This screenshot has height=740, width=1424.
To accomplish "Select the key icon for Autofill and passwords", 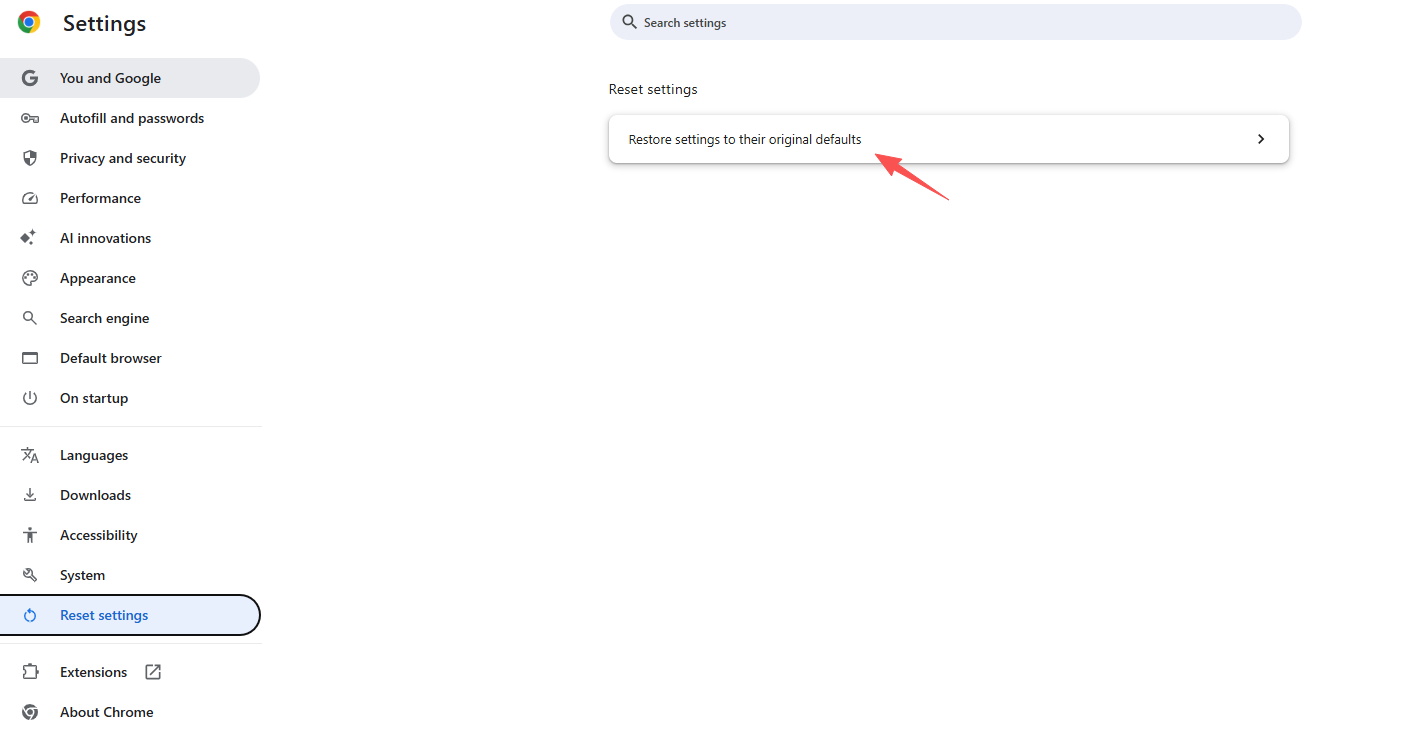I will [x=30, y=118].
